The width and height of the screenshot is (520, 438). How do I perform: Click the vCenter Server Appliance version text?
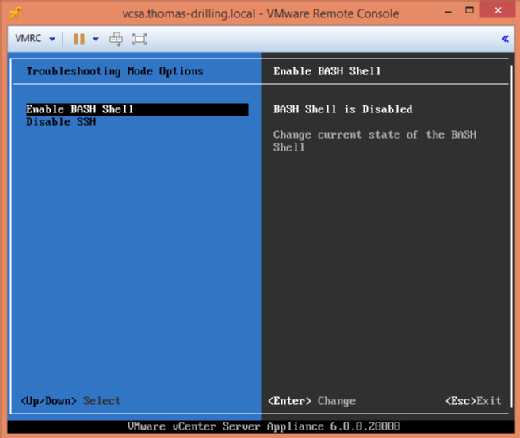coord(264,426)
